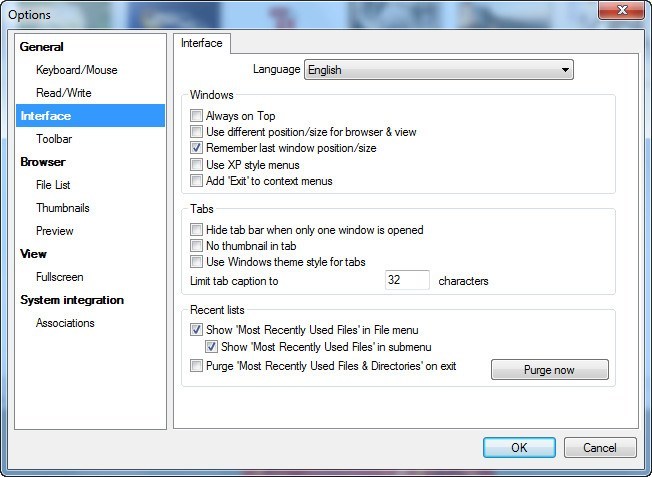
Task: Open the Associations settings page
Action: (65, 323)
